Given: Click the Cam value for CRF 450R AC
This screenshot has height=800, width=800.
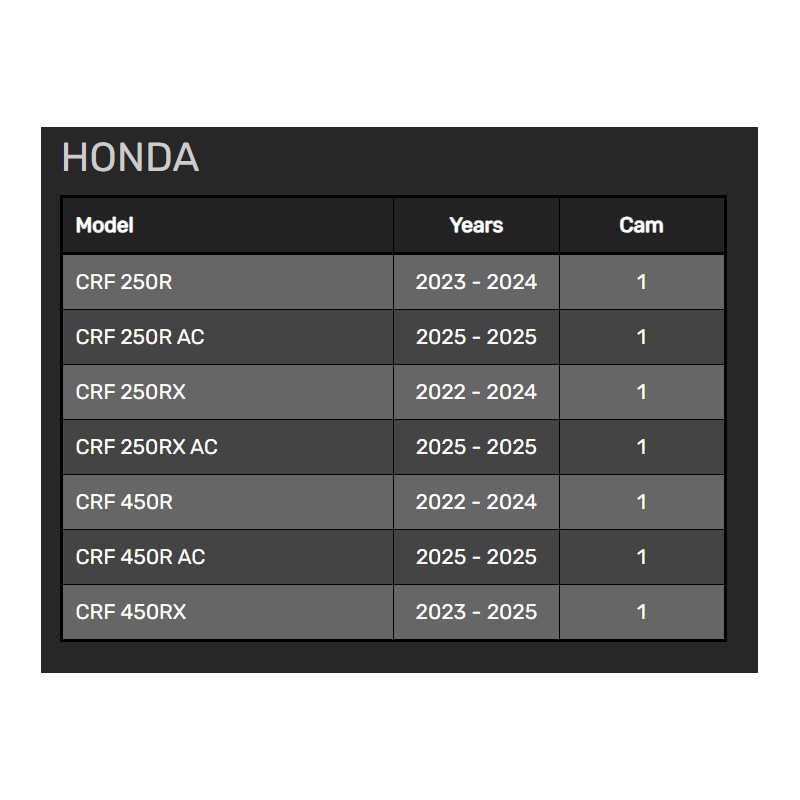Looking at the screenshot, I should point(641,557).
